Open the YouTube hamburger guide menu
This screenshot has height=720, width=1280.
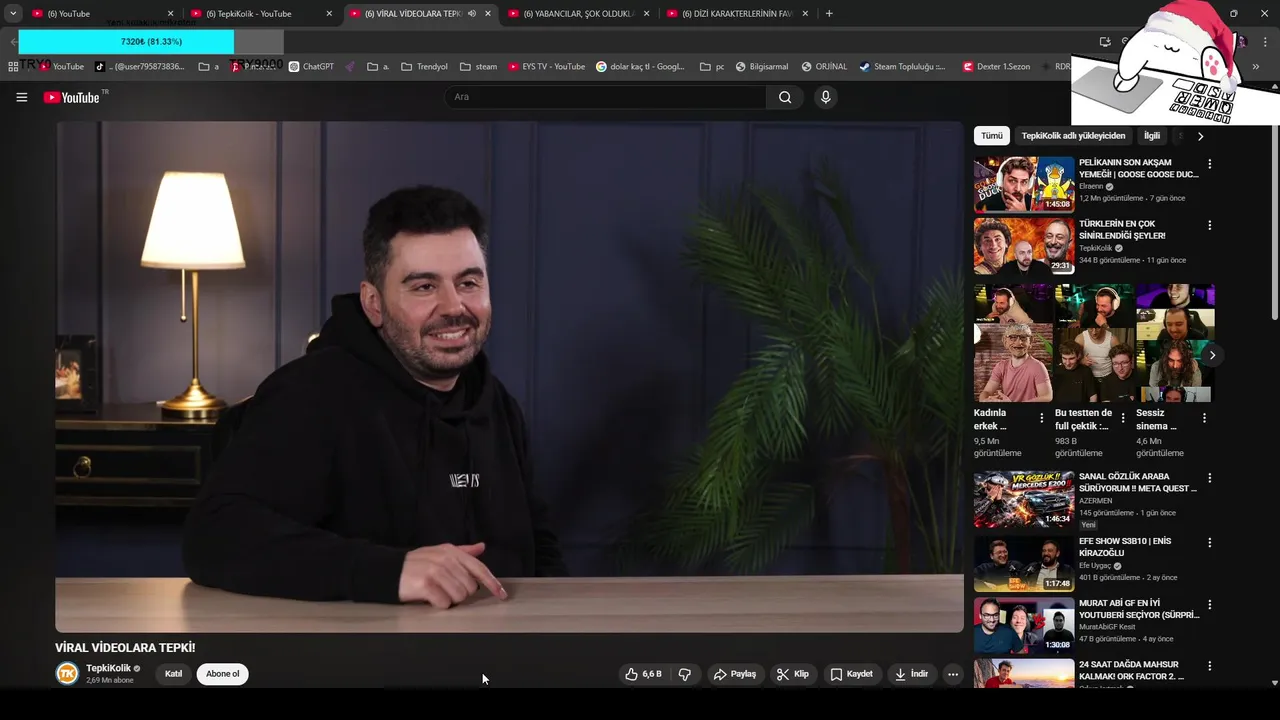[21, 97]
